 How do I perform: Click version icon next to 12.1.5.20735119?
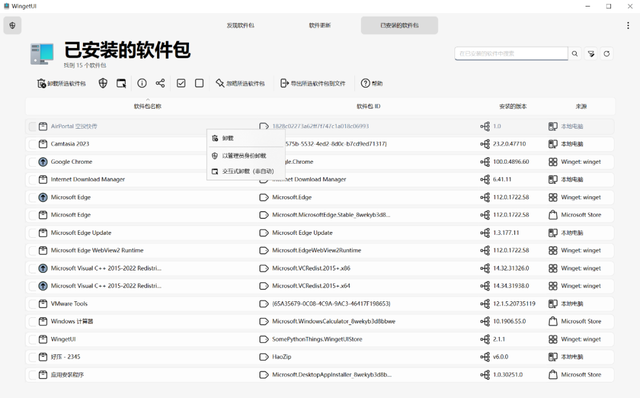[485, 304]
